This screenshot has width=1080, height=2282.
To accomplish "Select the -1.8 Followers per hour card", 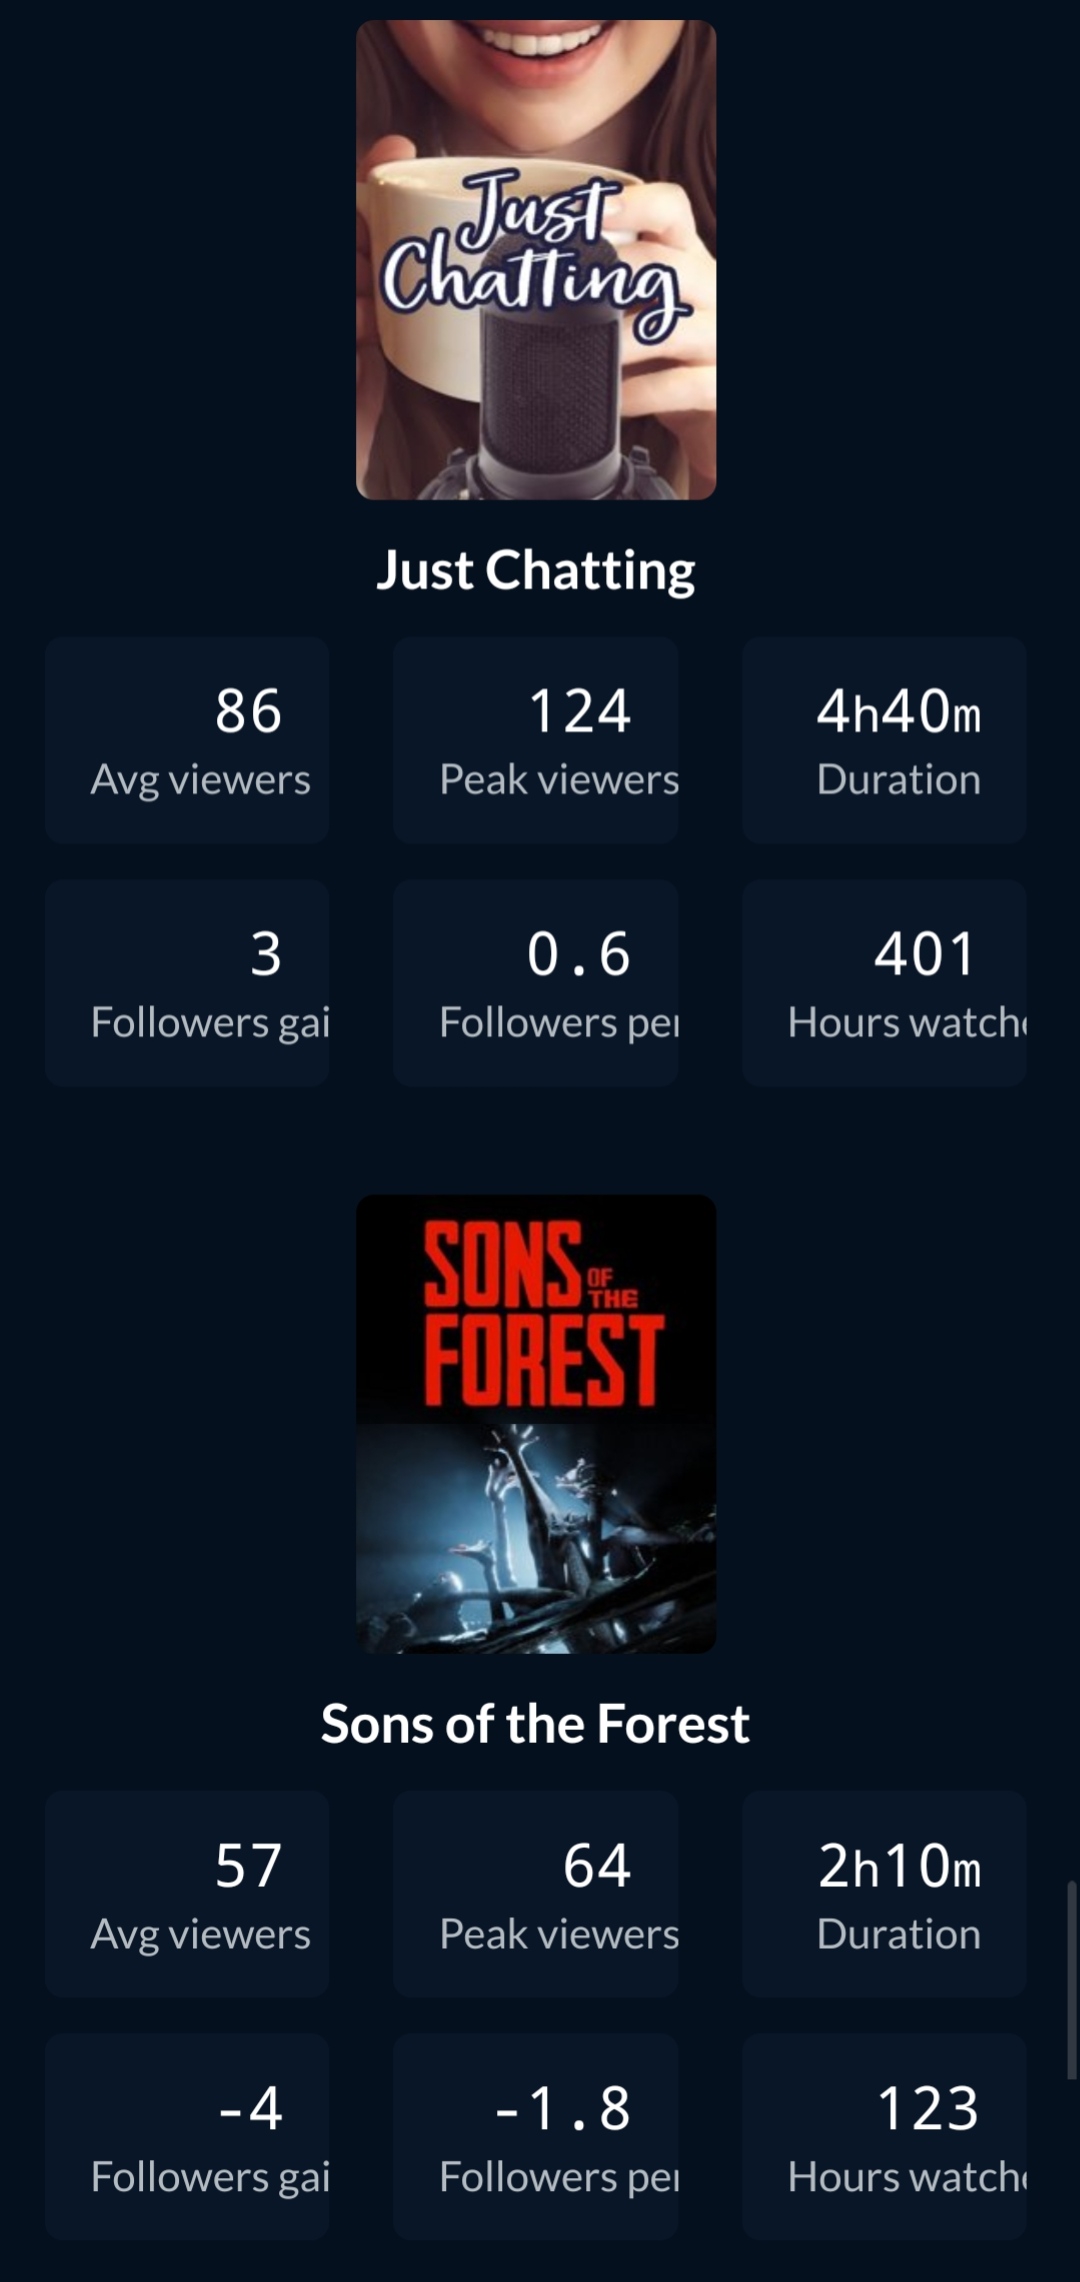I will [x=536, y=2136].
